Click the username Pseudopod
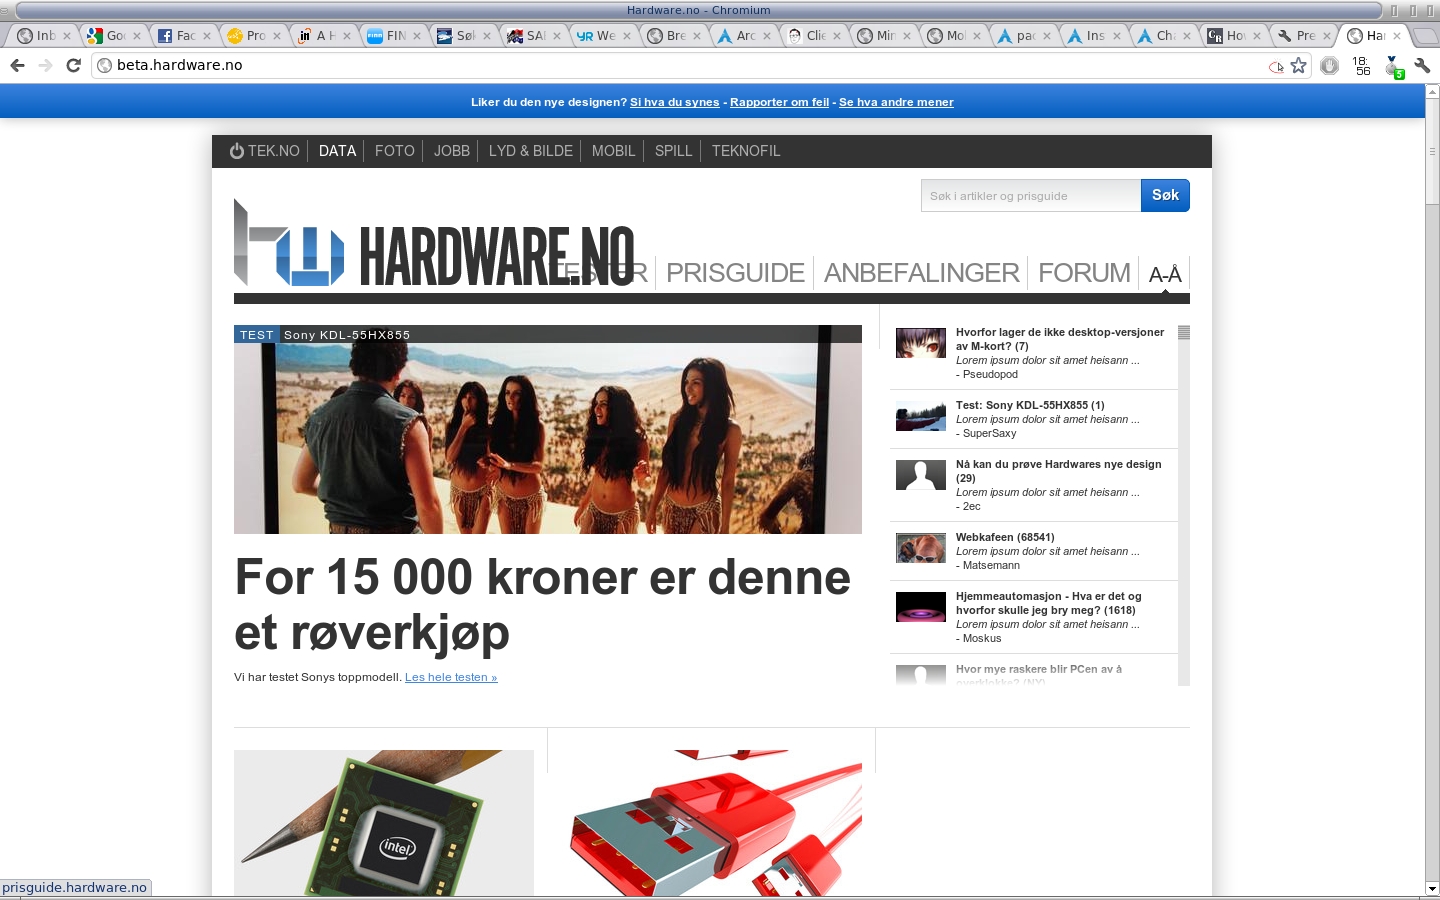 tap(990, 374)
